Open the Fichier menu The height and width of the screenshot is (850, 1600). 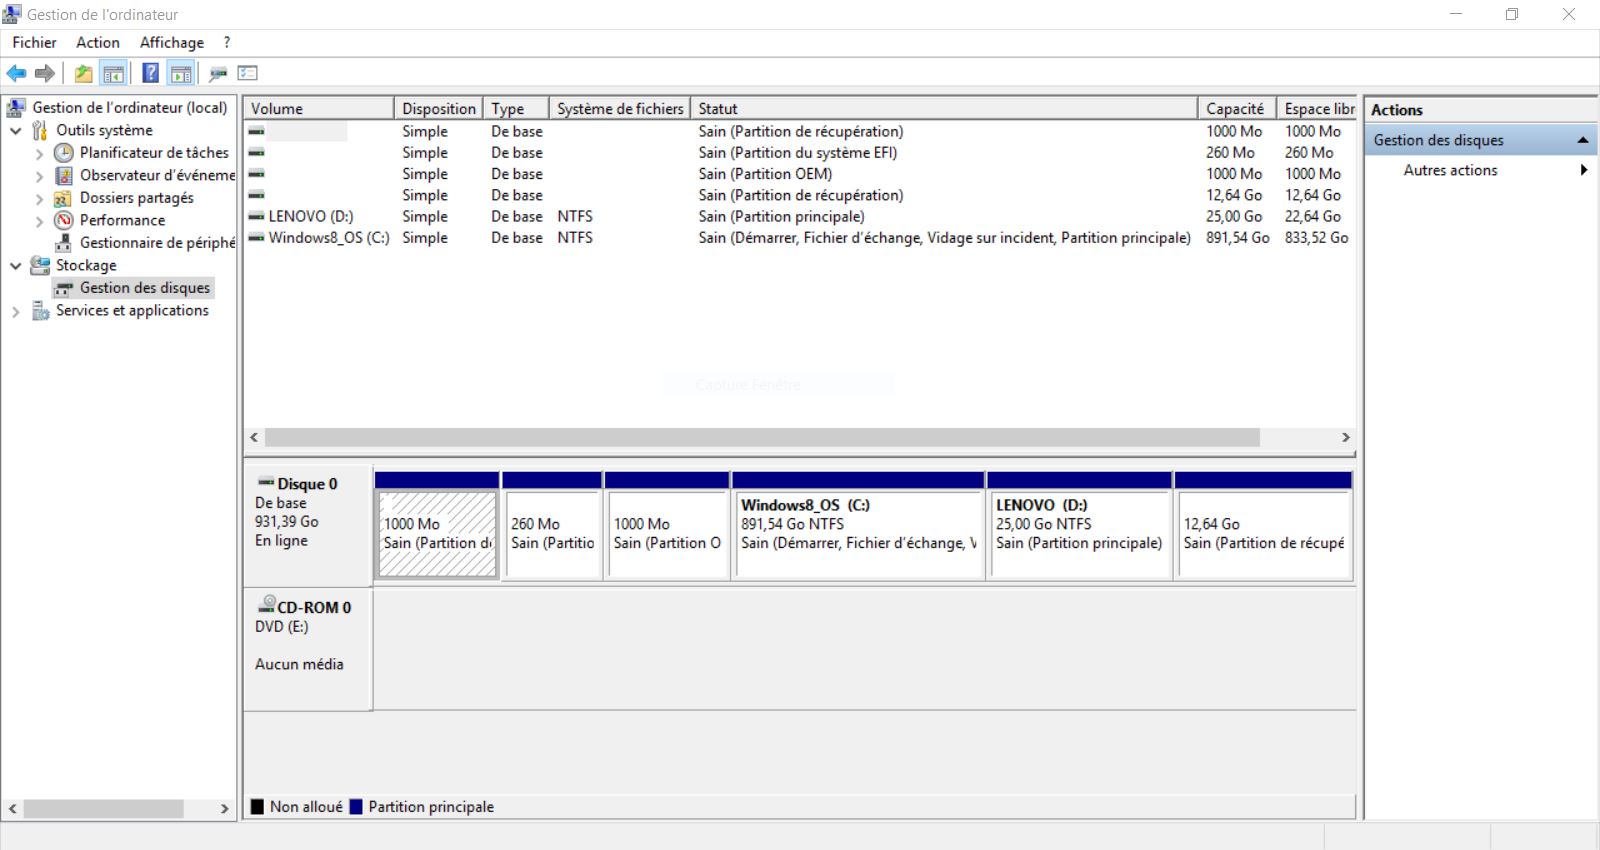coord(34,42)
